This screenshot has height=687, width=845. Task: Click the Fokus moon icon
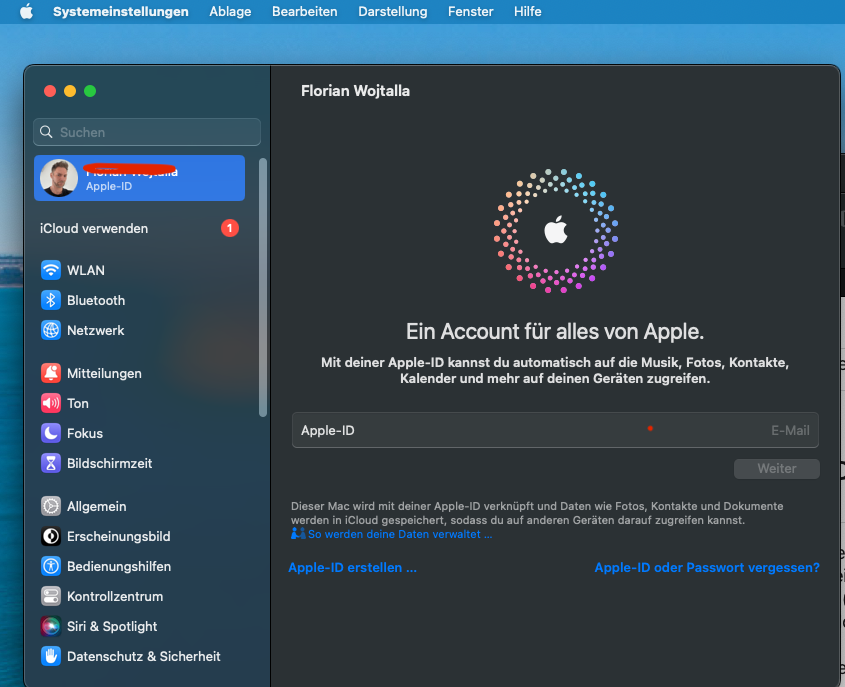click(x=51, y=433)
